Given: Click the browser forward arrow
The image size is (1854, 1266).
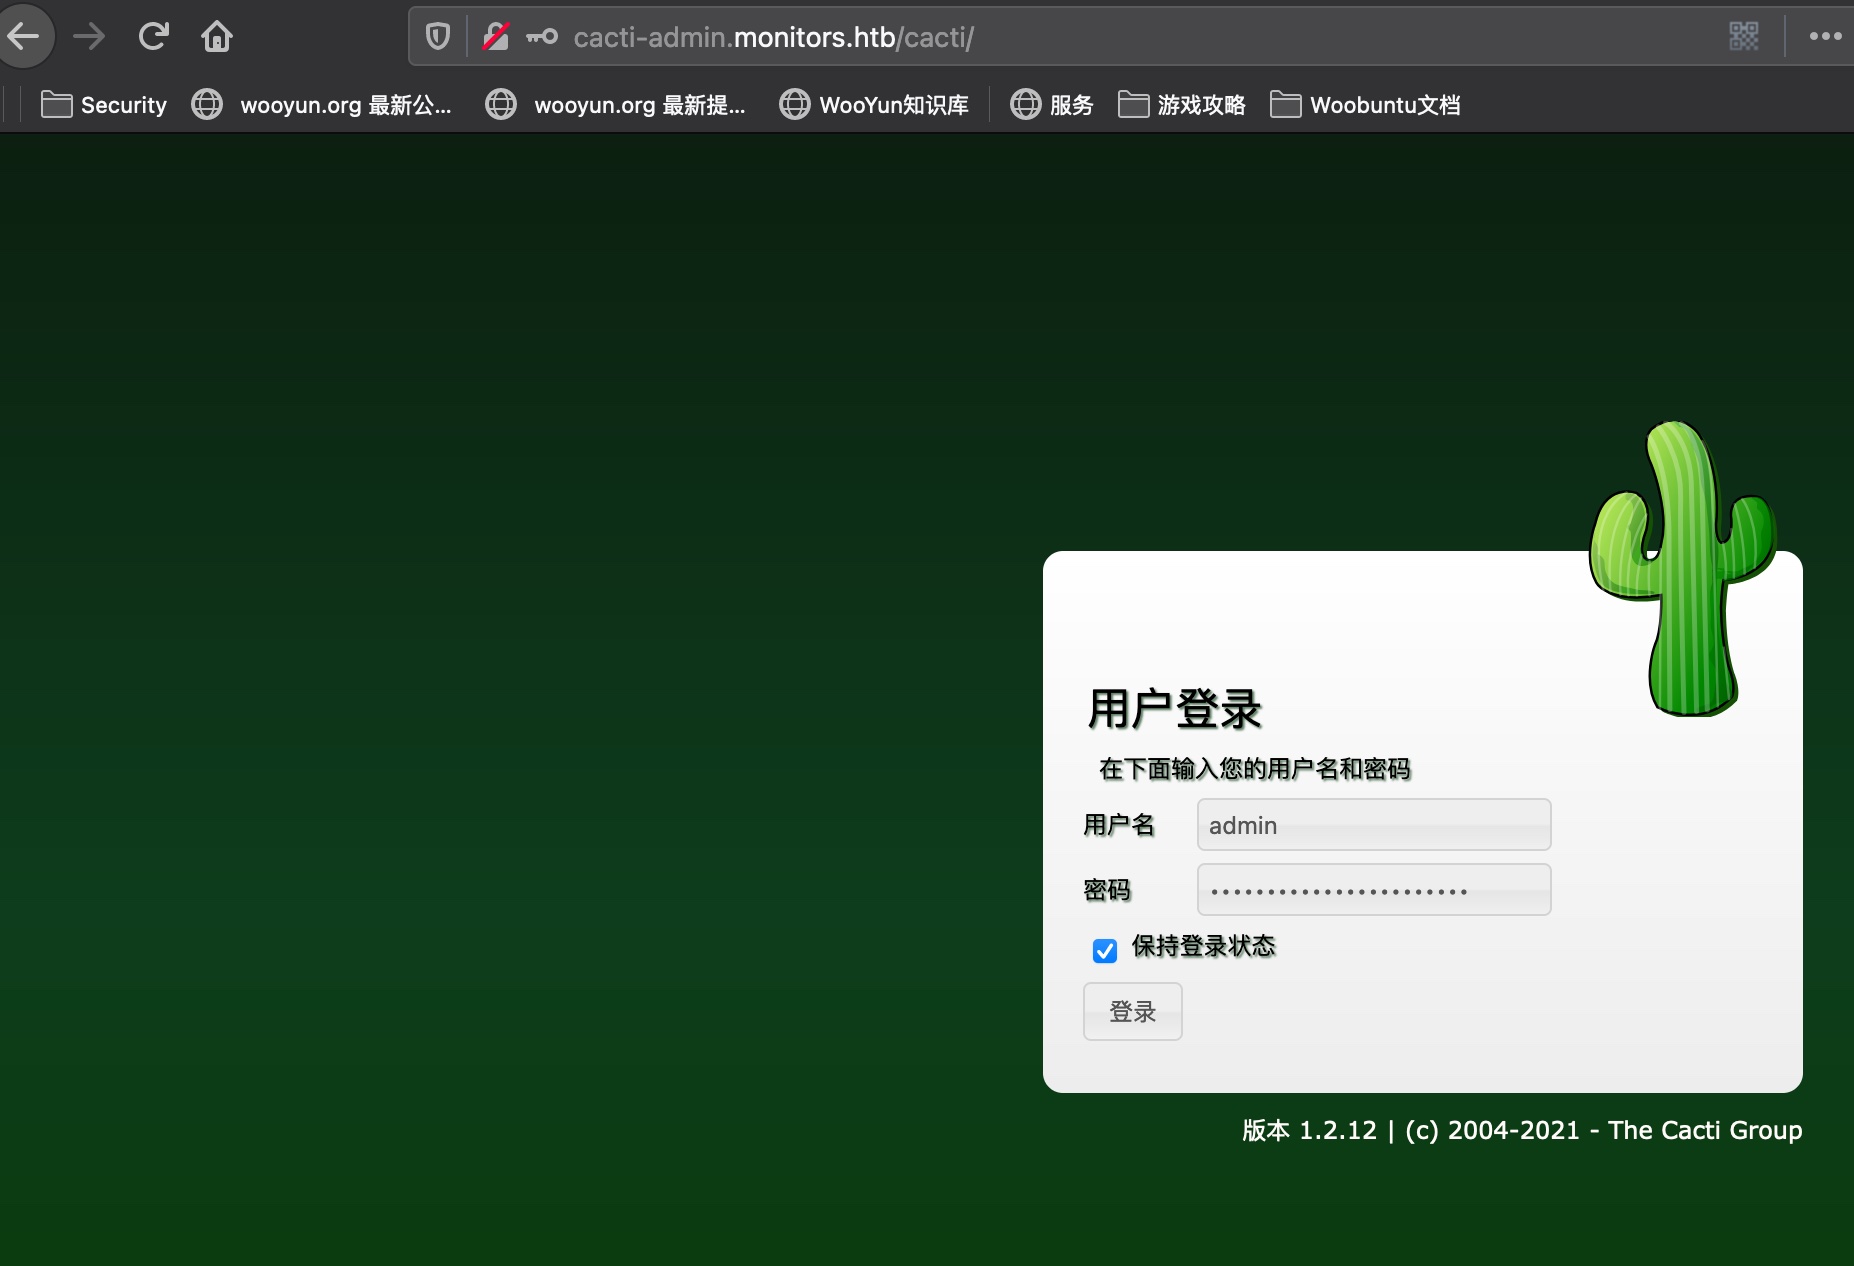Looking at the screenshot, I should click(x=89, y=37).
